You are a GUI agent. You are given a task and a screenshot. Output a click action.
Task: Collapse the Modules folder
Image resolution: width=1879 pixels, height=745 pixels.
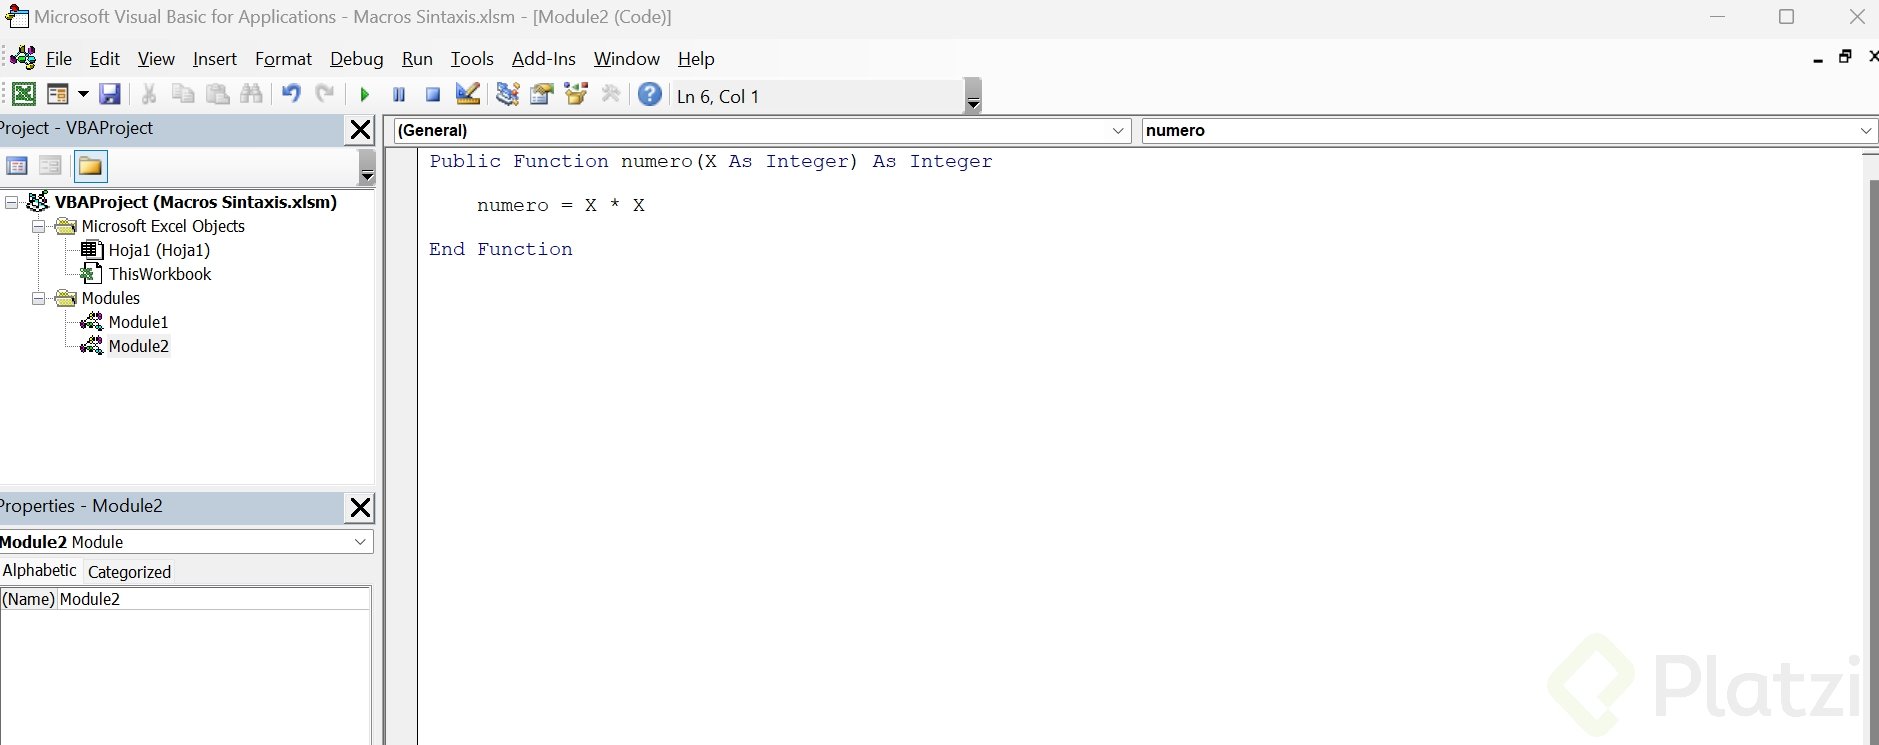(x=38, y=298)
